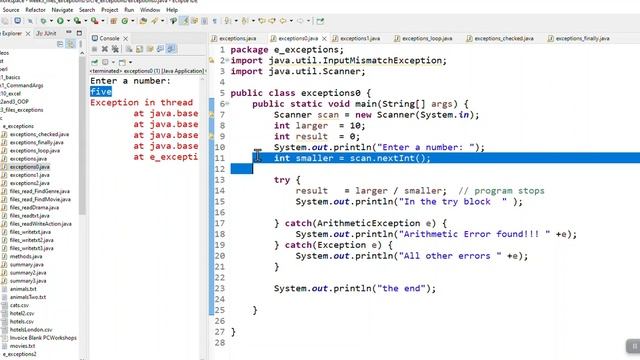
Task: Click the Open Type icon in toolbar
Action: [143, 21]
